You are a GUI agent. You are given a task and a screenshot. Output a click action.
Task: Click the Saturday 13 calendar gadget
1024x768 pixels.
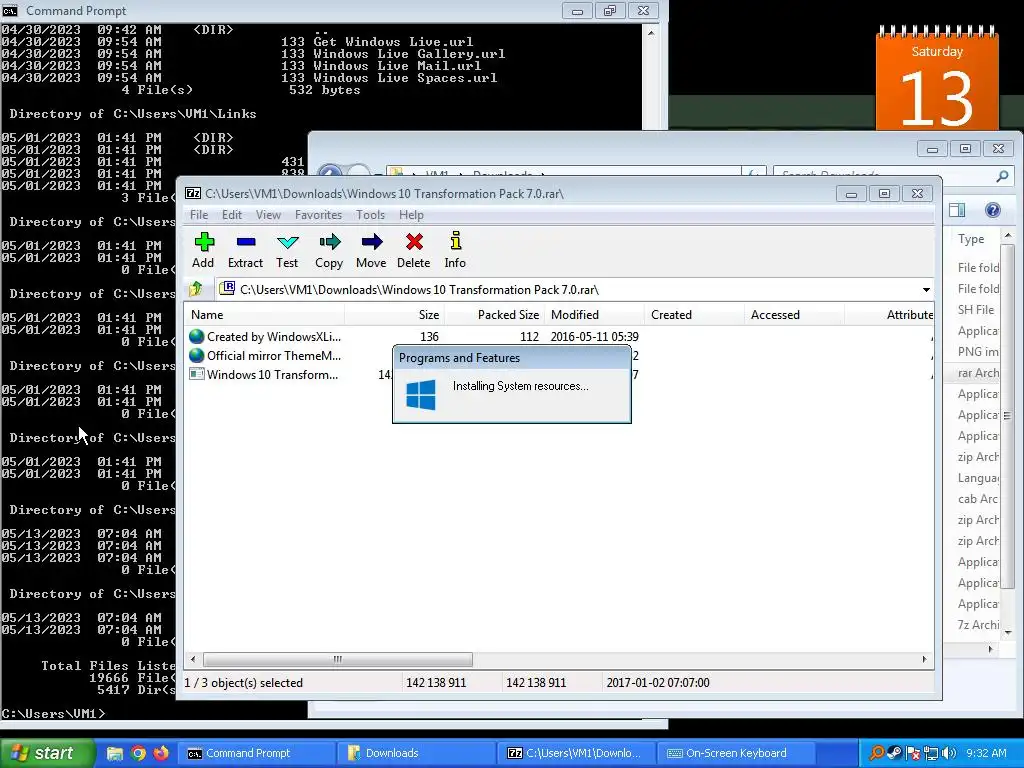(937, 79)
